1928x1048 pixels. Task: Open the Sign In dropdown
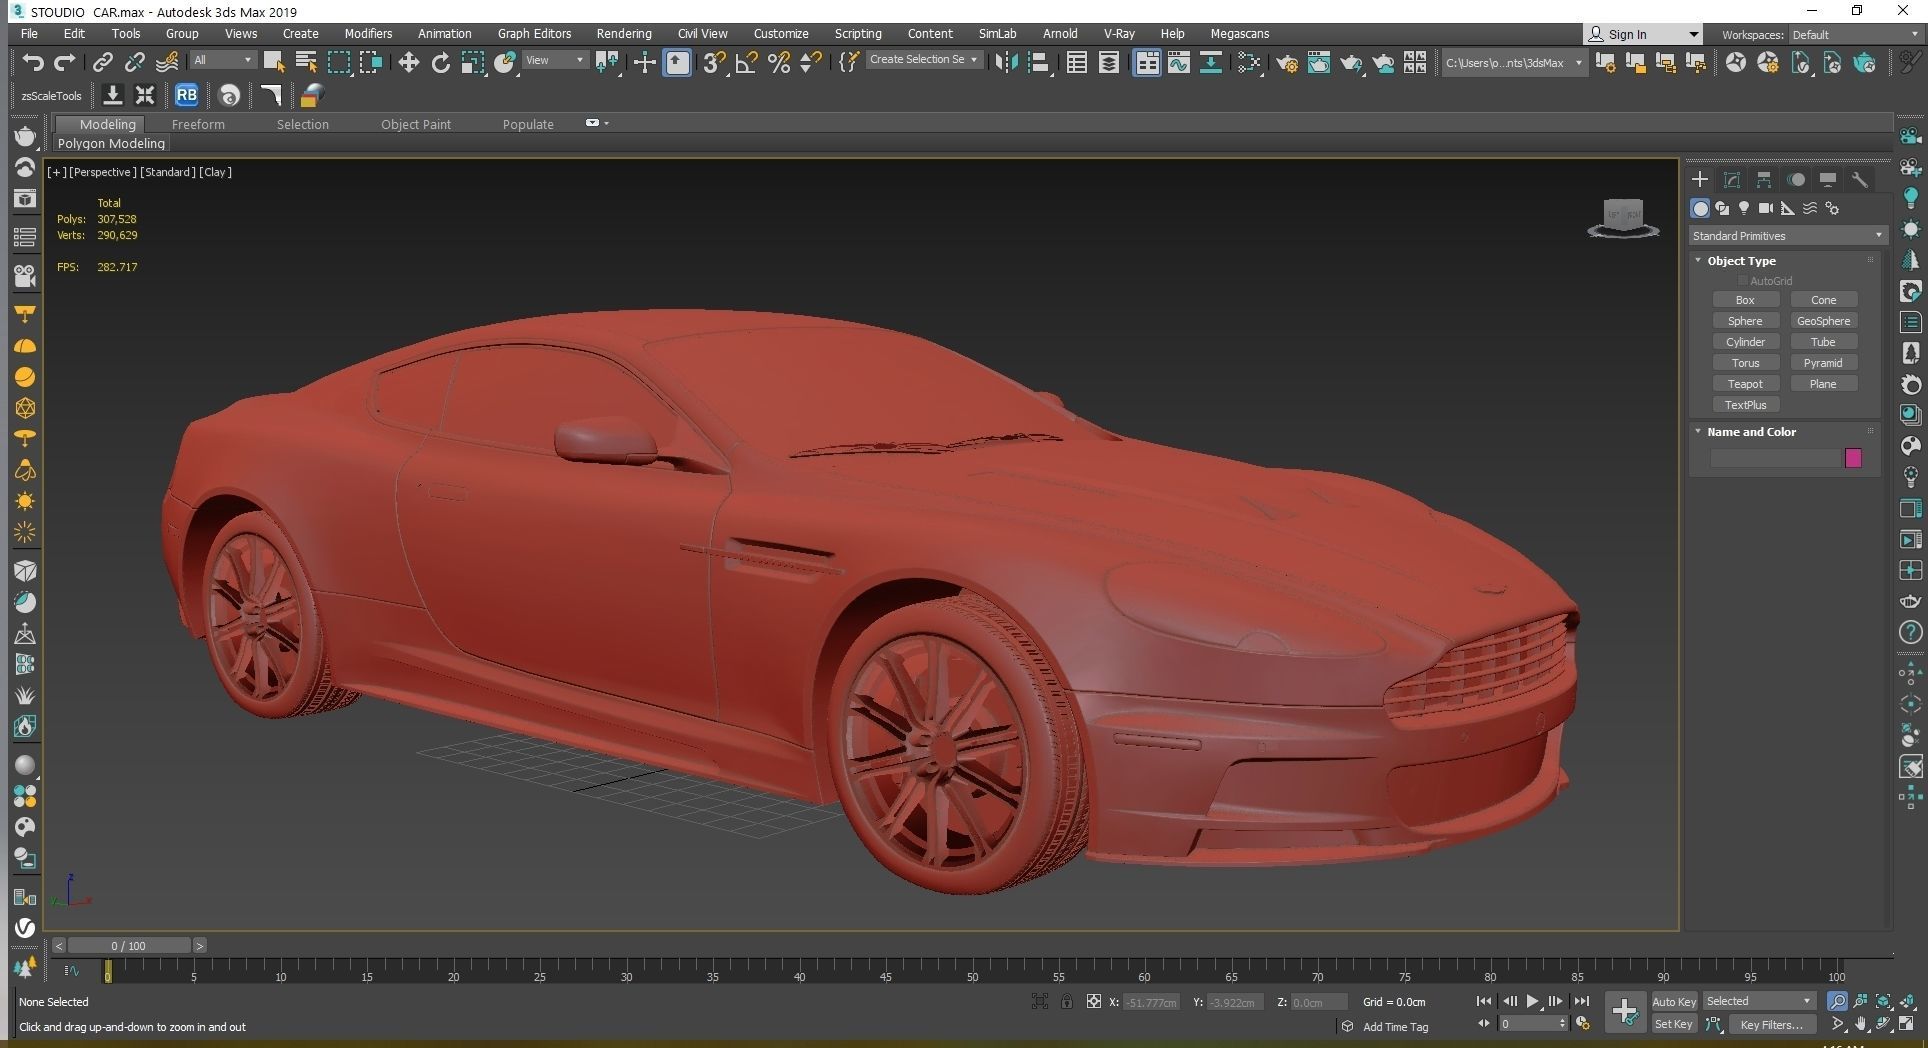[1642, 34]
